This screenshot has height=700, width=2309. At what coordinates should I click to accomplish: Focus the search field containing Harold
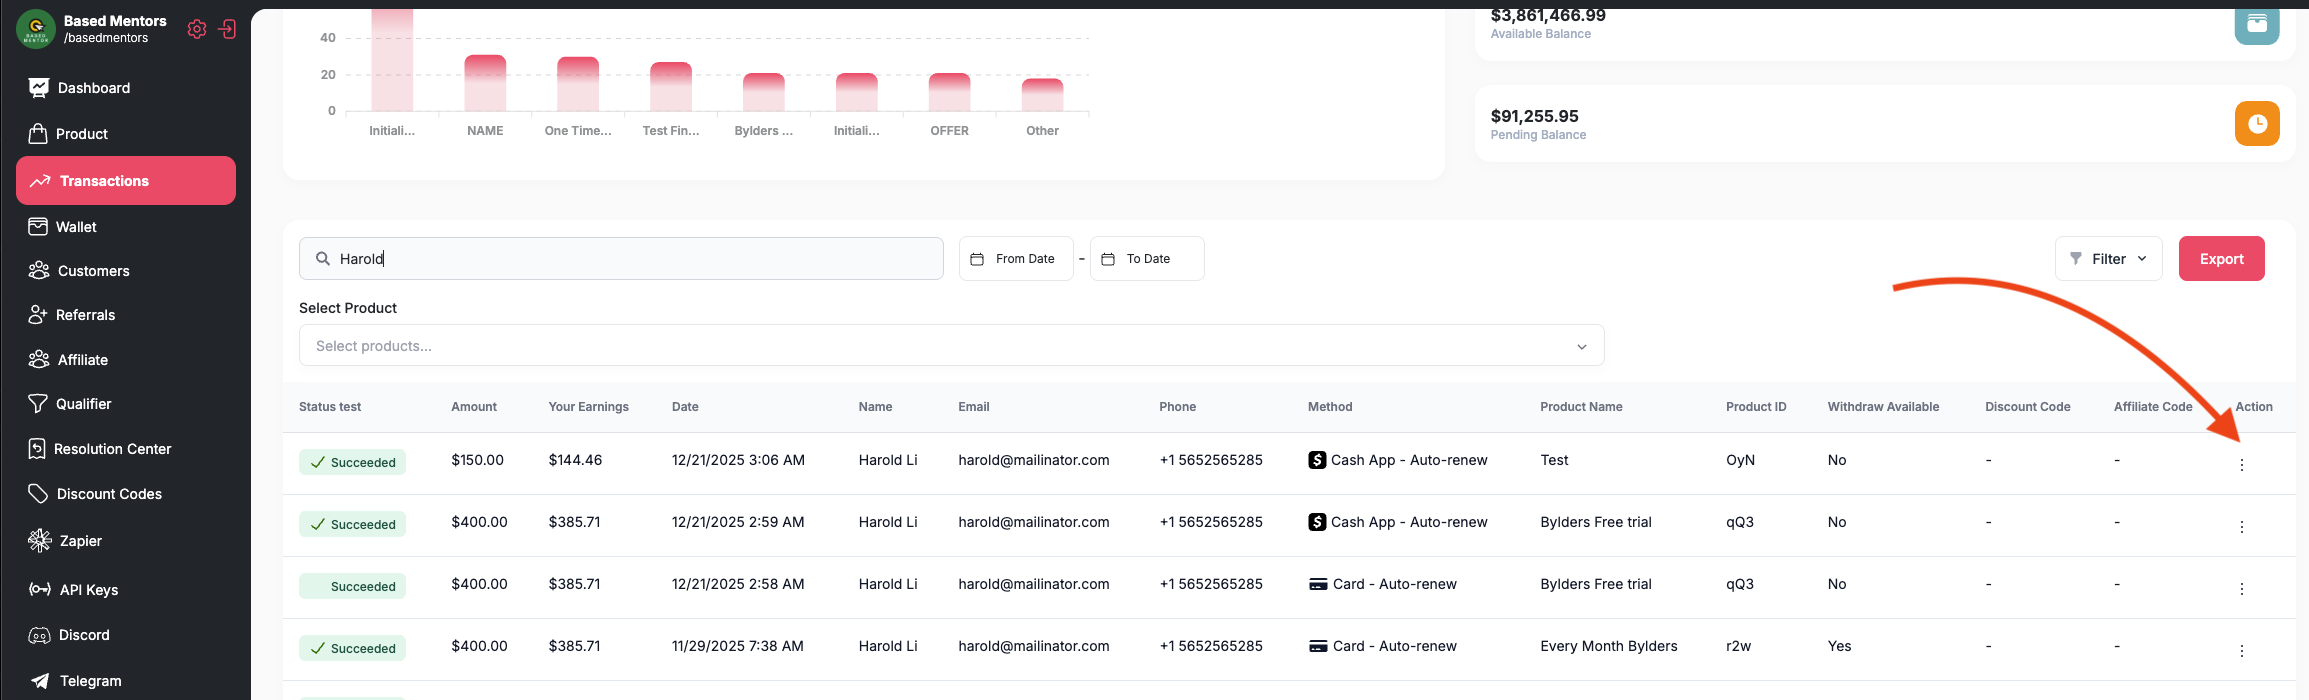tap(621, 259)
